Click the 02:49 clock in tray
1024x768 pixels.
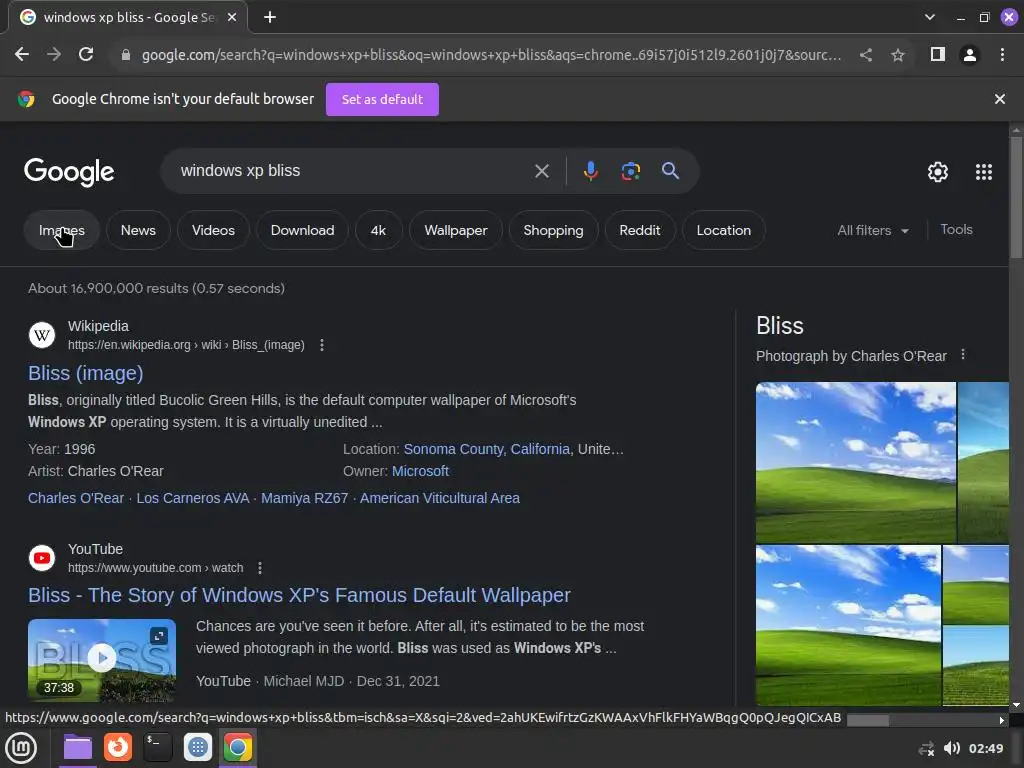[986, 748]
